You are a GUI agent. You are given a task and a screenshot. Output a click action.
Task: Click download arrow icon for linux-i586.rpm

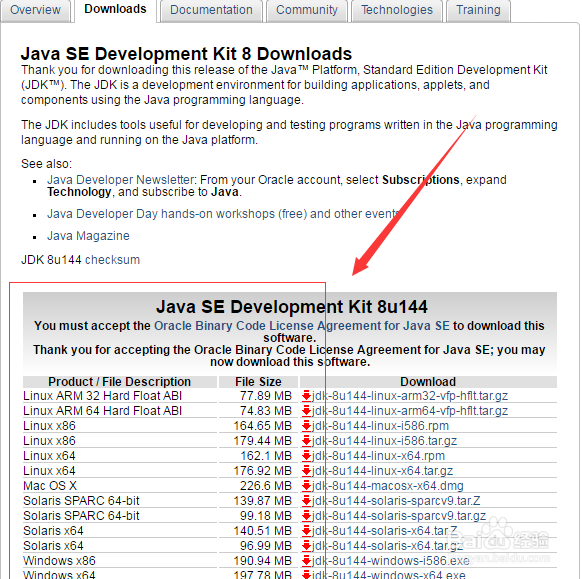tap(306, 426)
